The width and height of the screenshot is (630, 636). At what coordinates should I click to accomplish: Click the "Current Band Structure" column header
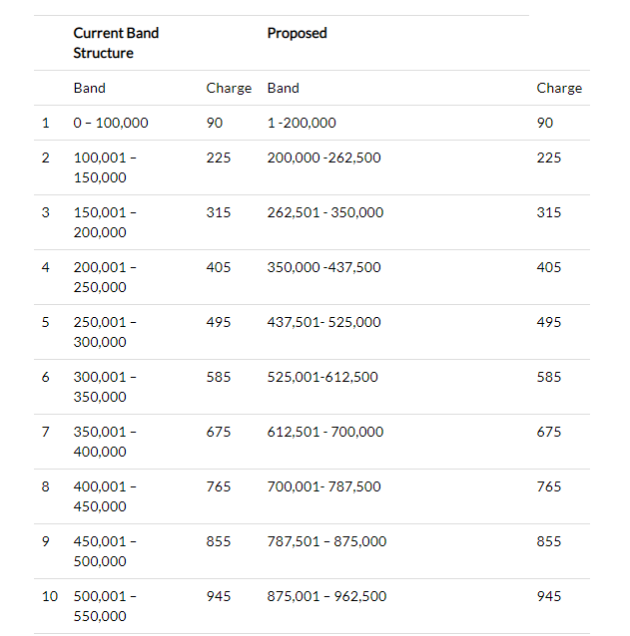[x=116, y=43]
